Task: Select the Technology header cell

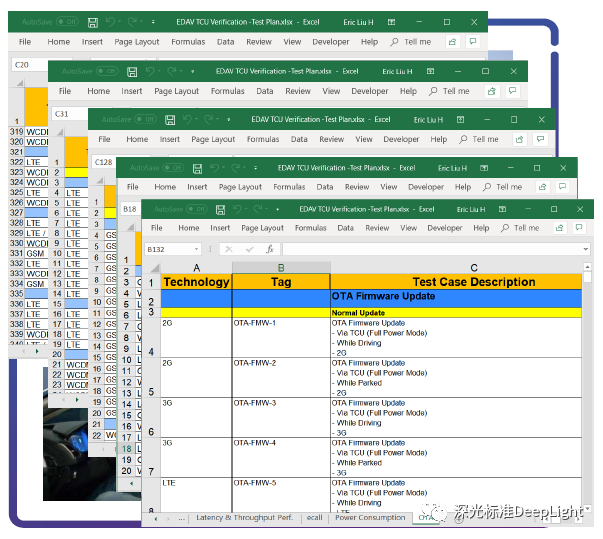Action: [x=197, y=282]
